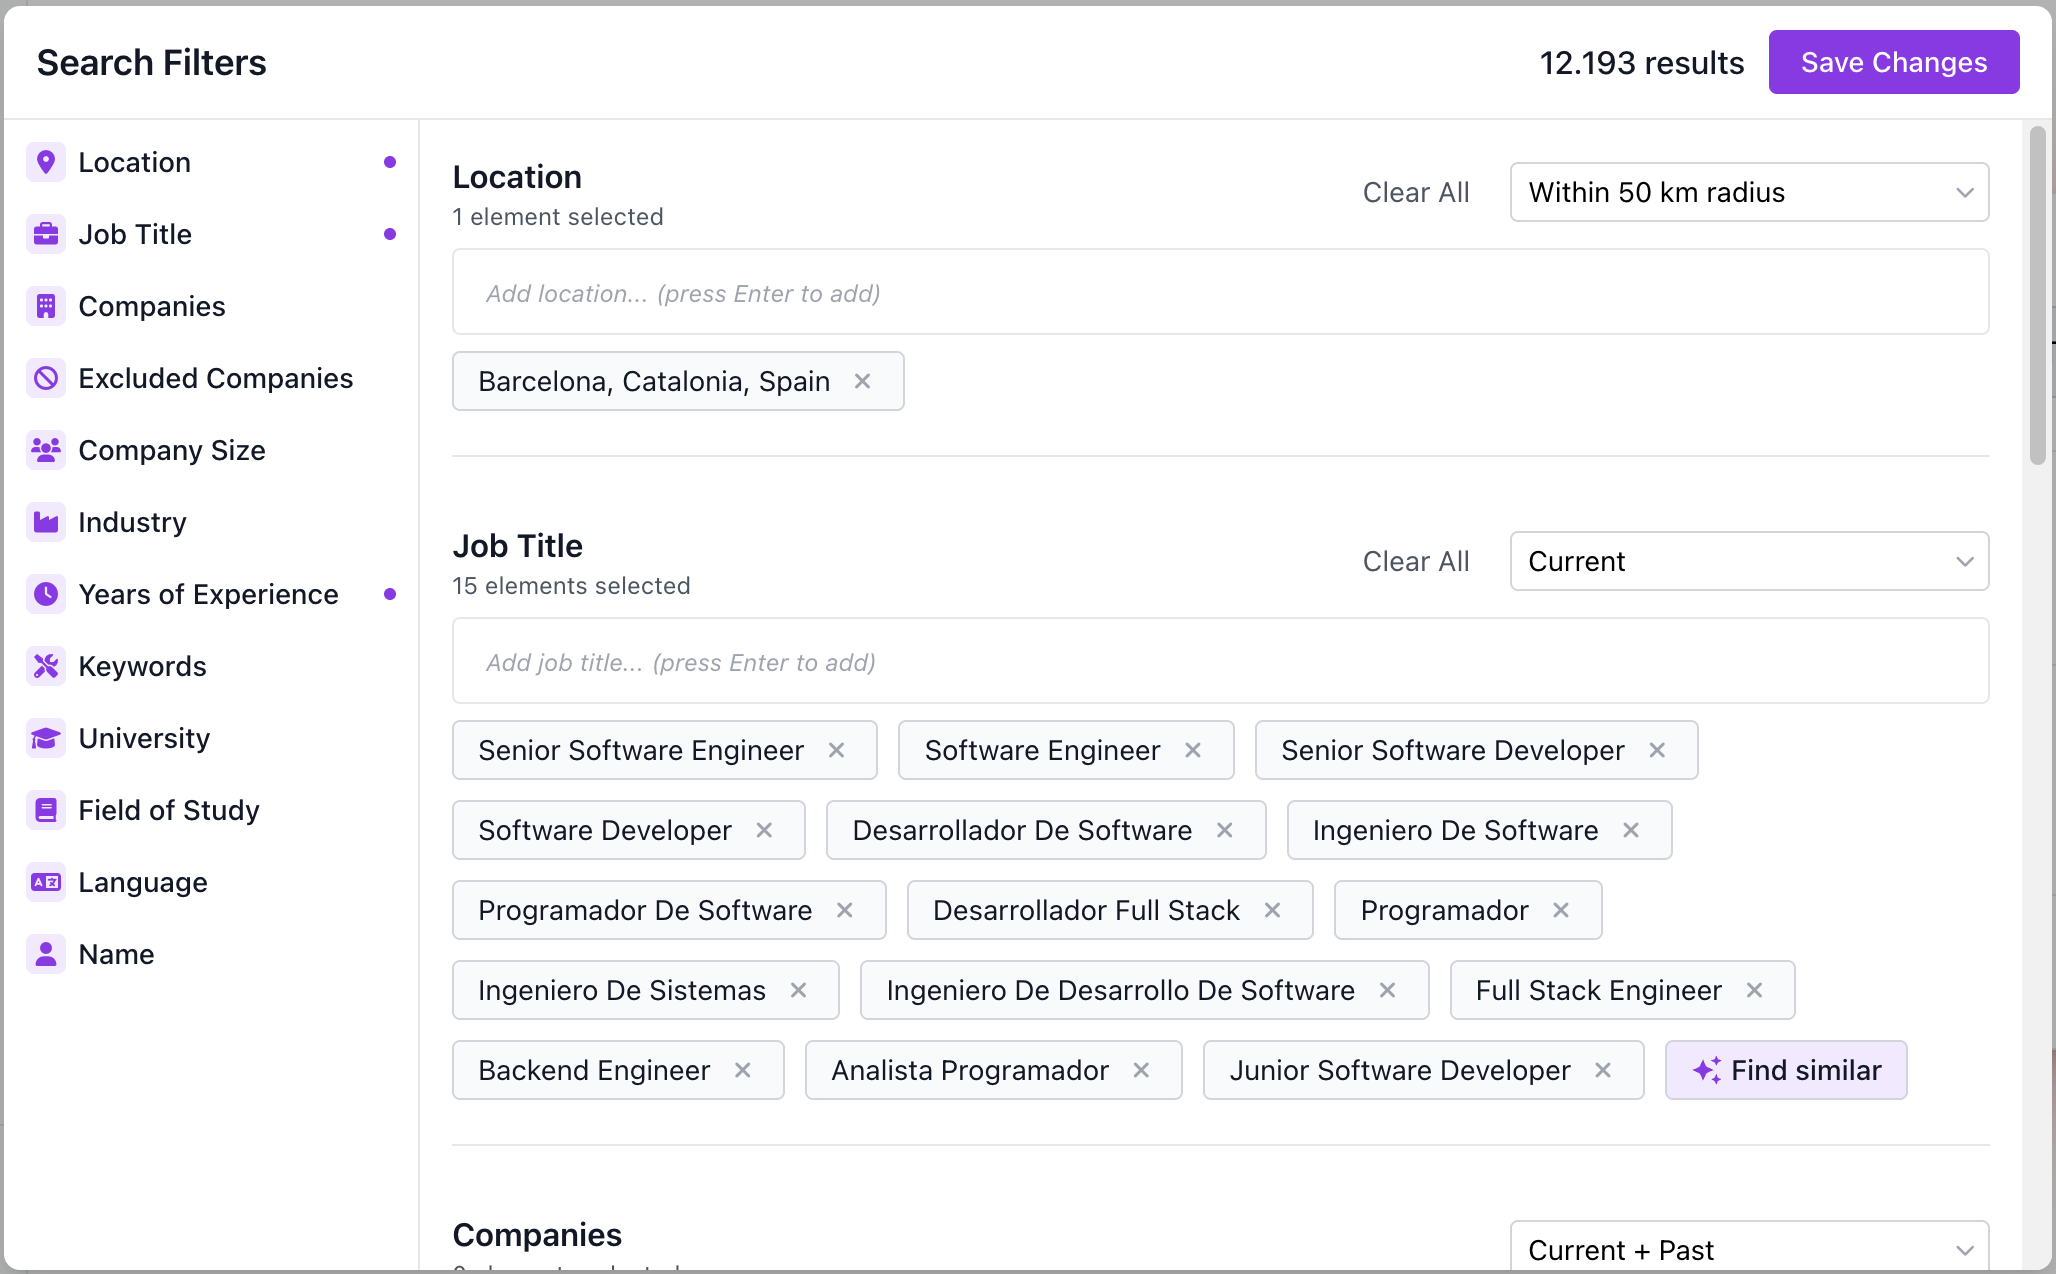
Task: Click Save Changes
Action: pyautogui.click(x=1893, y=61)
